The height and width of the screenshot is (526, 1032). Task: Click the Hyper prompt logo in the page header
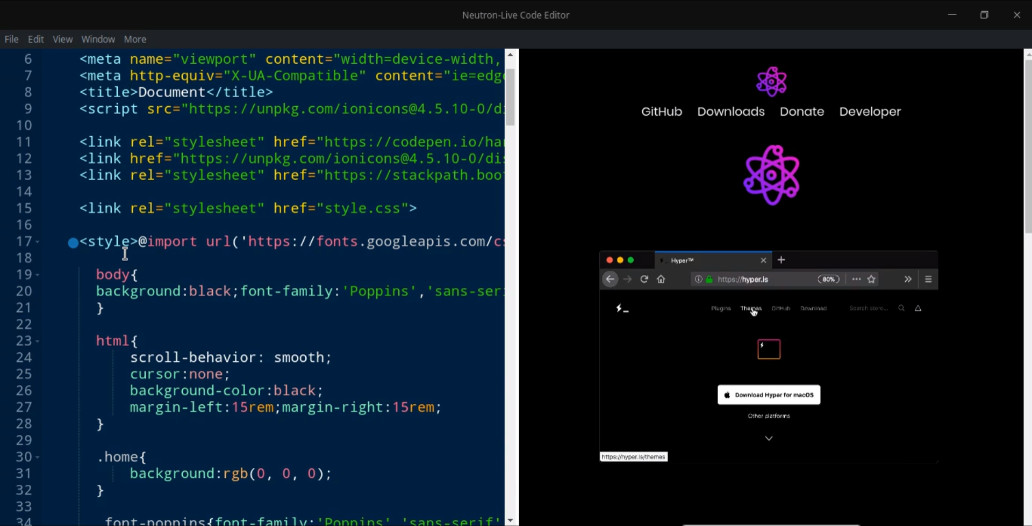pyautogui.click(x=622, y=308)
